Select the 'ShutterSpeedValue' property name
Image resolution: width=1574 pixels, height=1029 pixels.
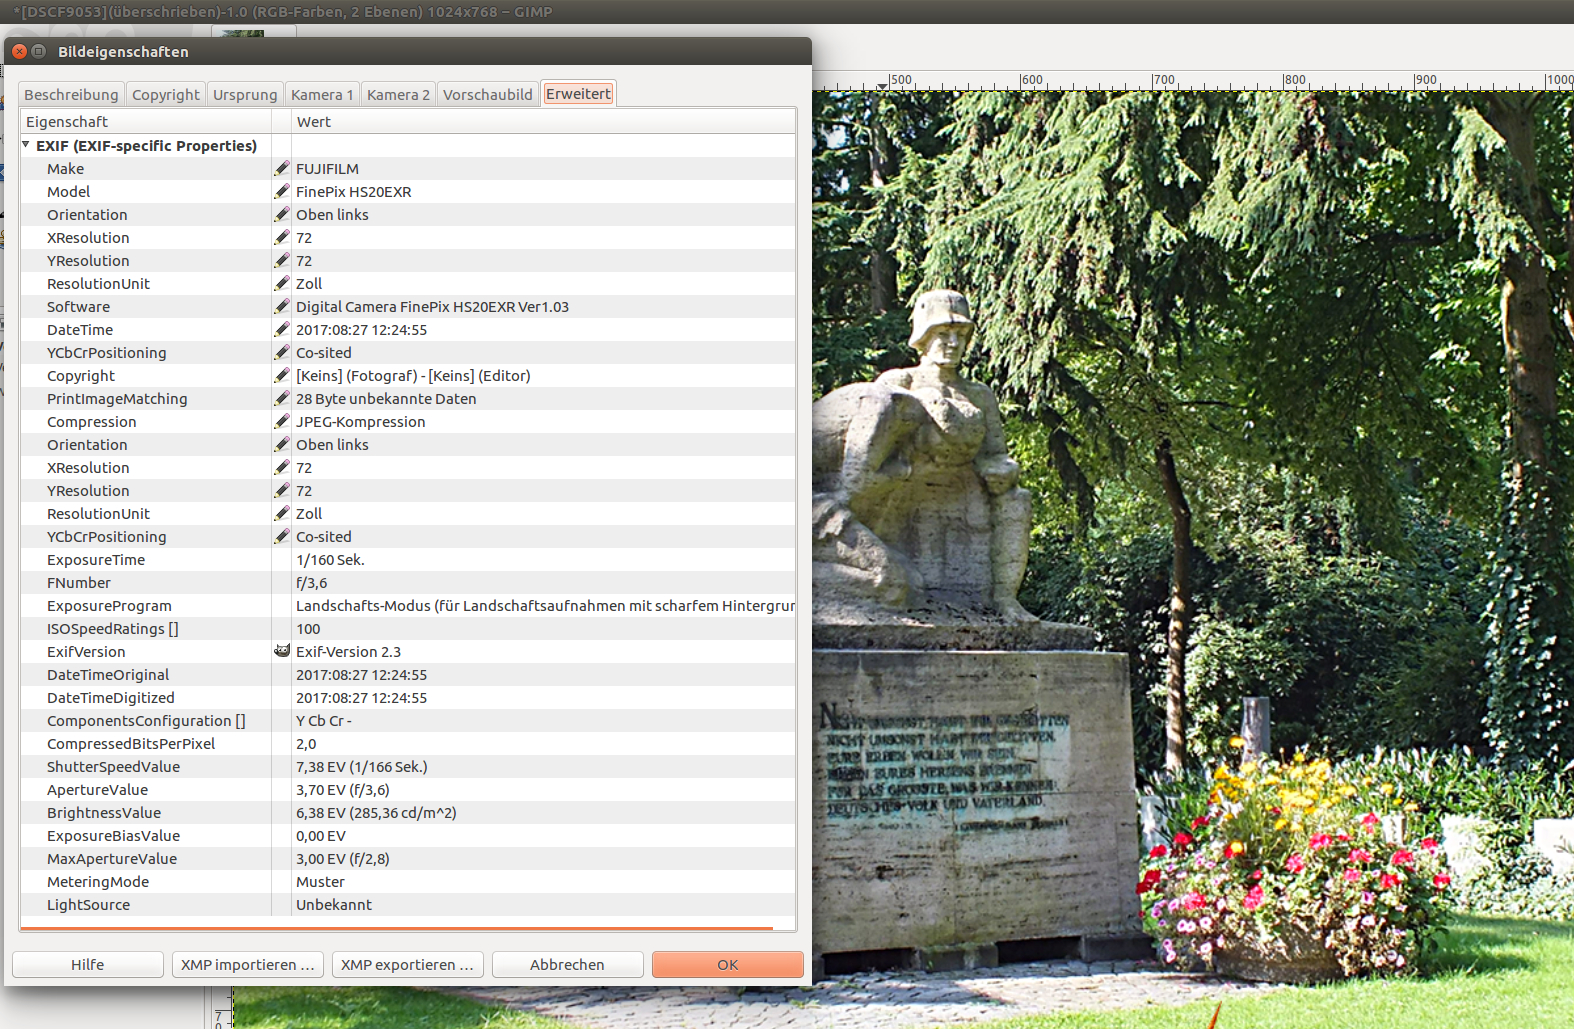(114, 766)
